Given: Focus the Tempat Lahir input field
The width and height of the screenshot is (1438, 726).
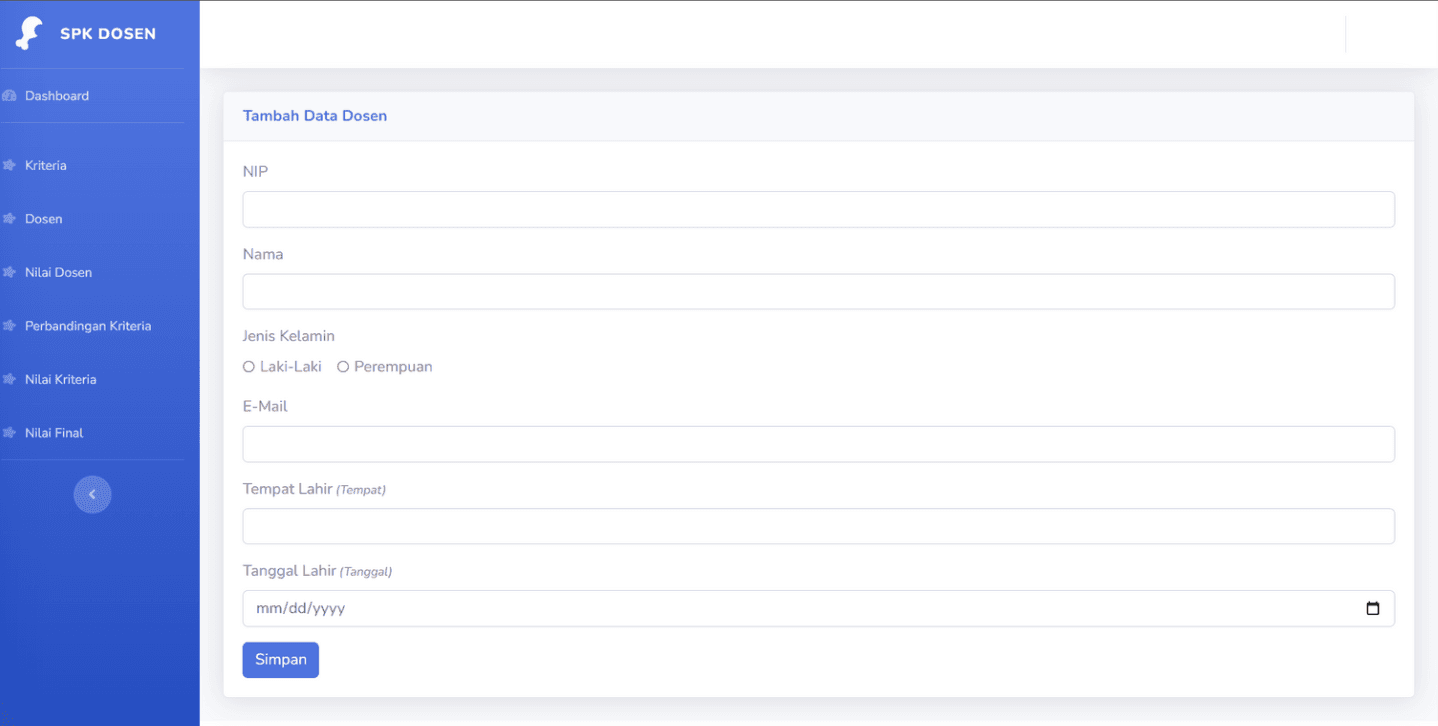Looking at the screenshot, I should pos(818,526).
